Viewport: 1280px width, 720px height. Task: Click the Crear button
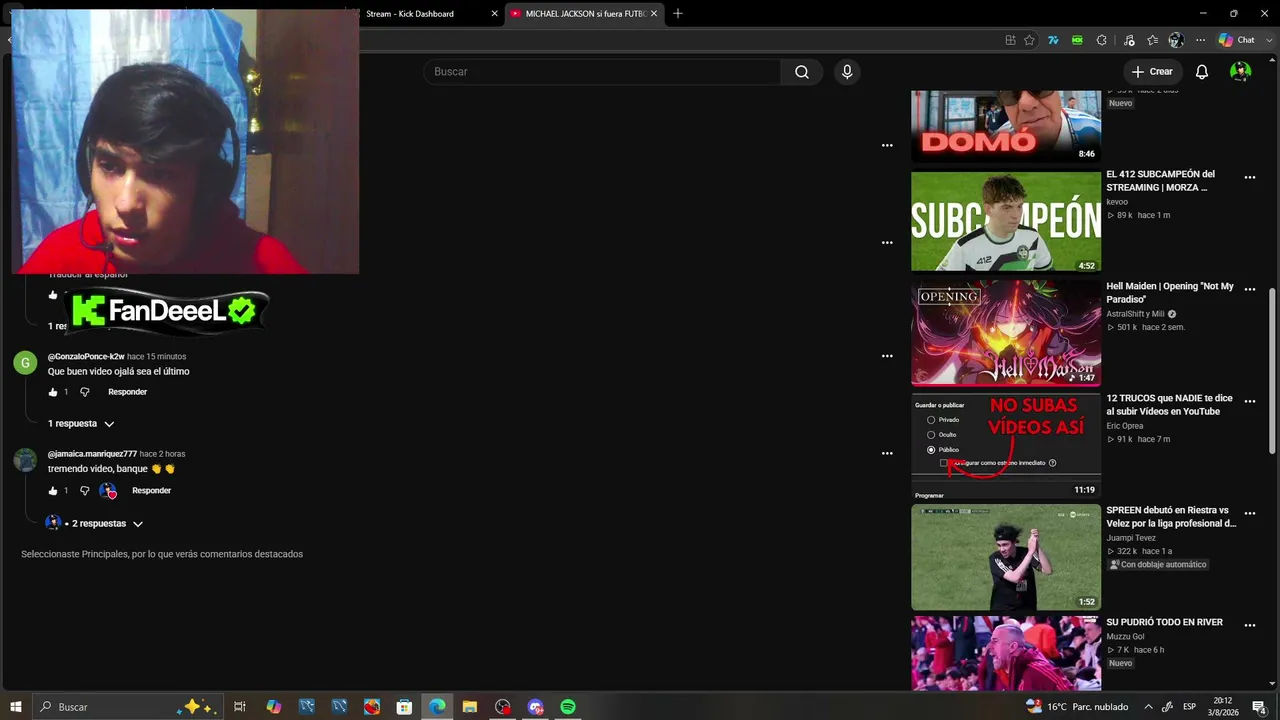point(1152,72)
